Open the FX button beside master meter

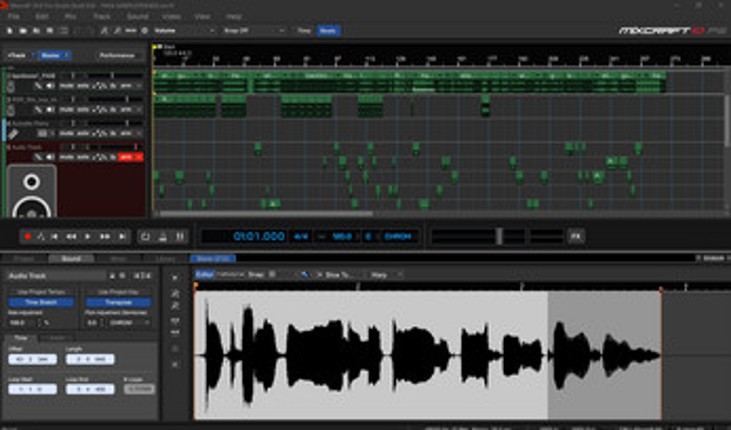click(575, 236)
